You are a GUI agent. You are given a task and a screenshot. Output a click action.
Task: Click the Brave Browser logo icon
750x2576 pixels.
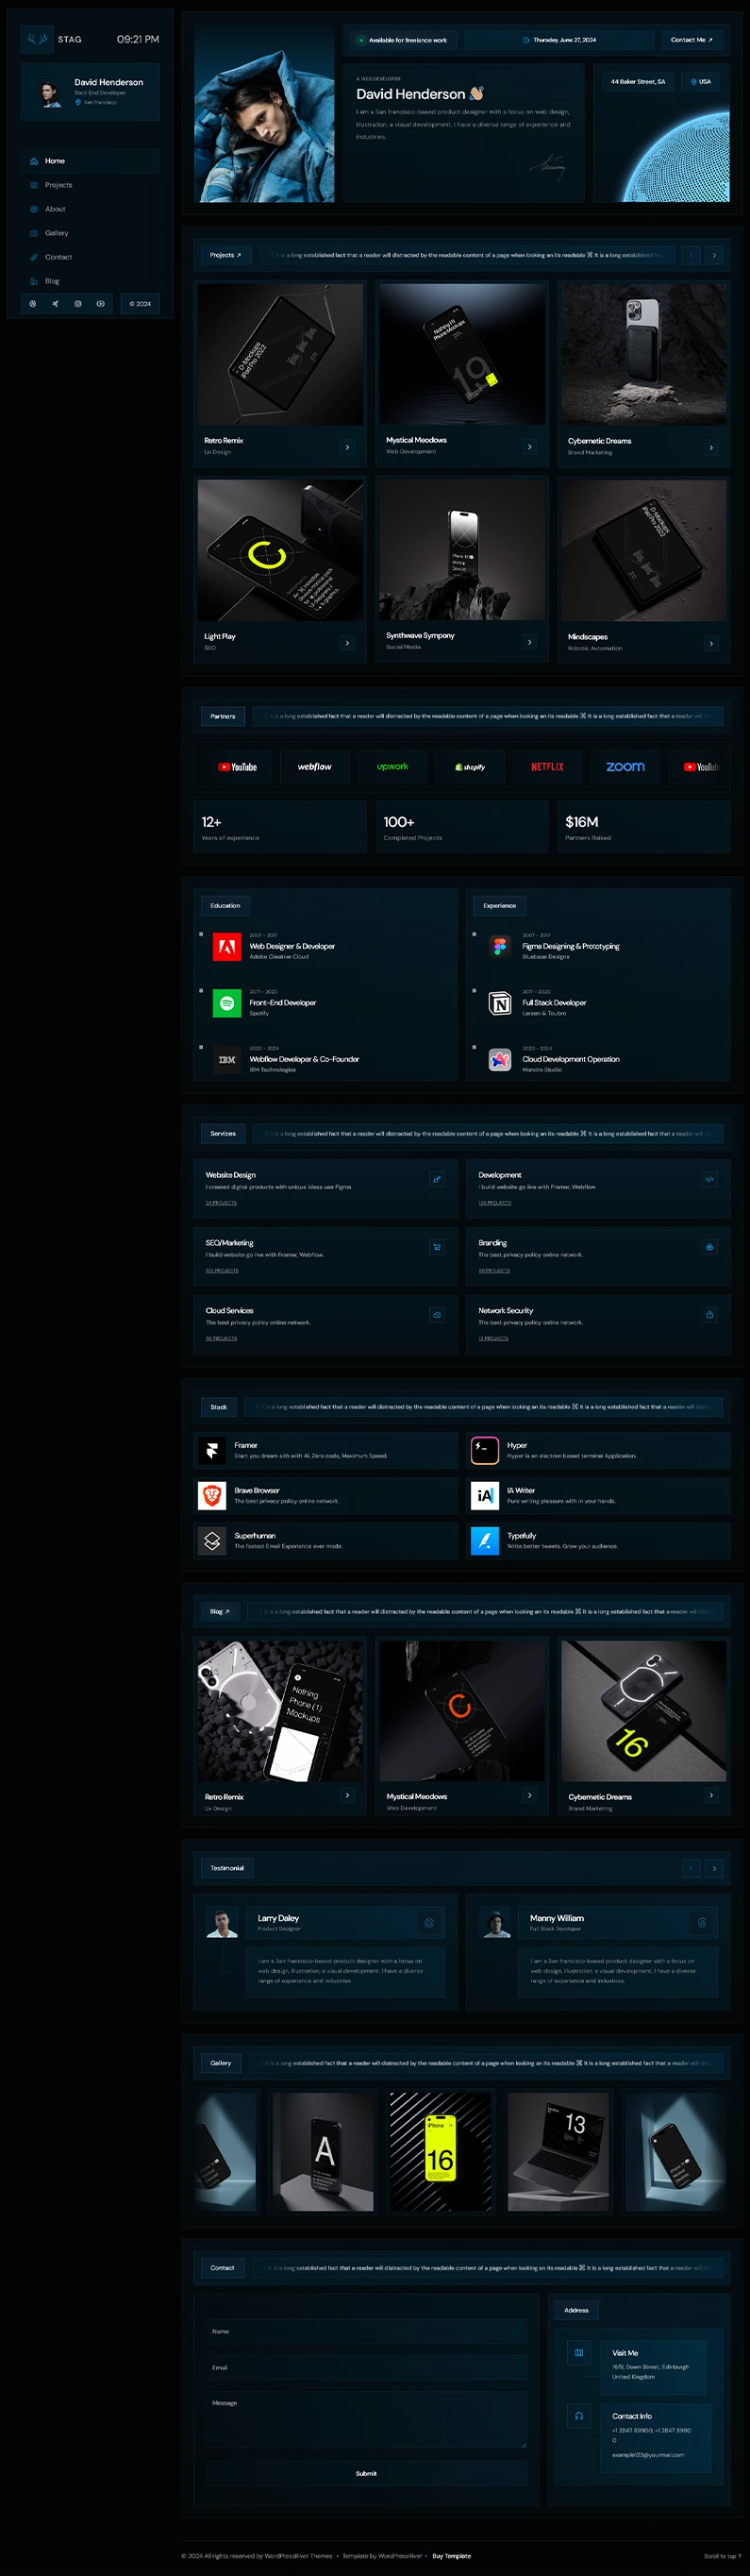tap(212, 1495)
